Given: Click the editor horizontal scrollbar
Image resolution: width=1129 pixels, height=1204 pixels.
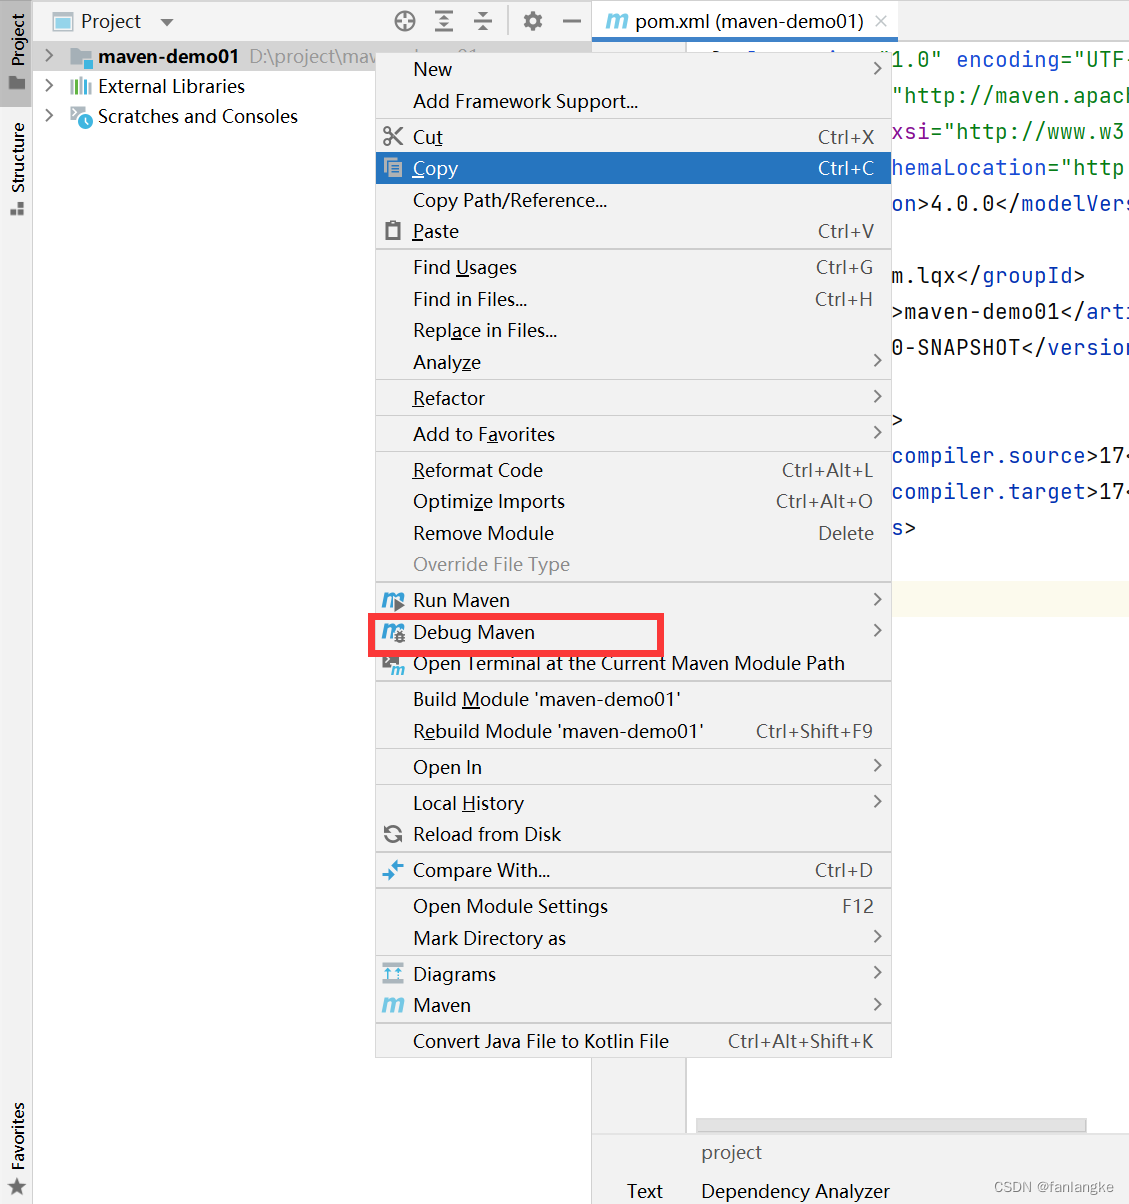Looking at the screenshot, I should (891, 1125).
